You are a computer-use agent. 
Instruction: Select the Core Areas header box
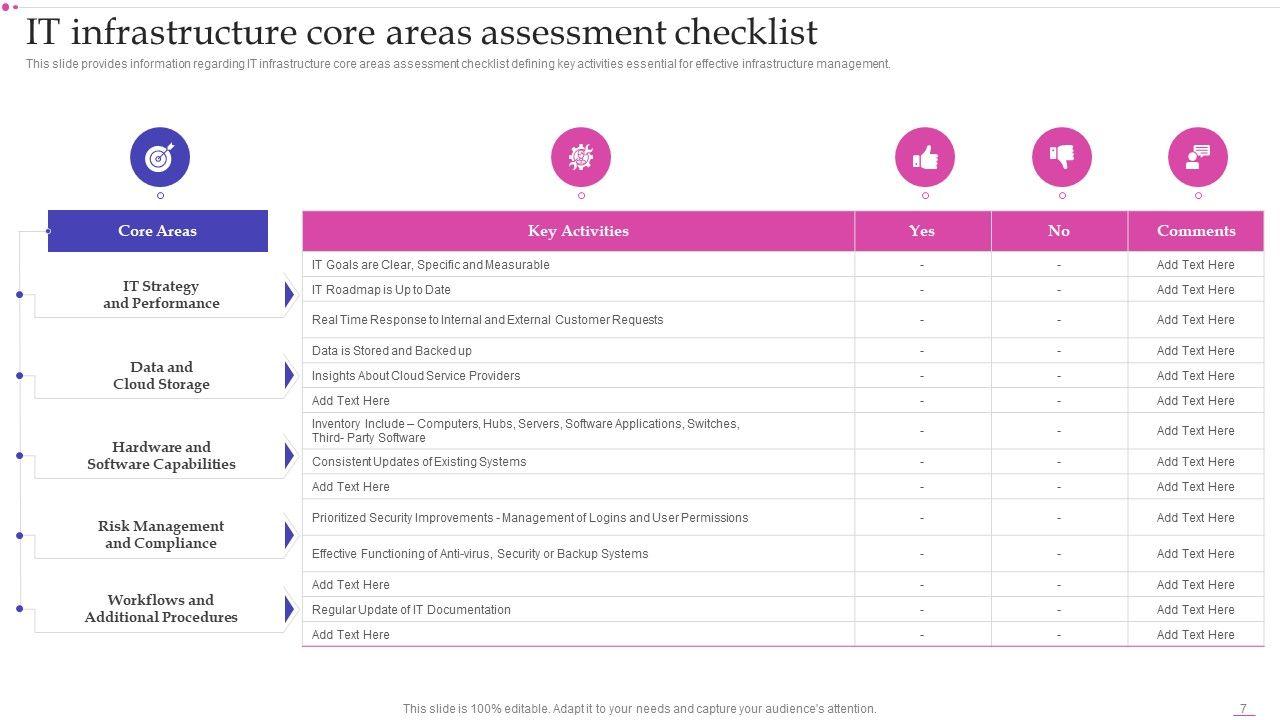click(158, 231)
